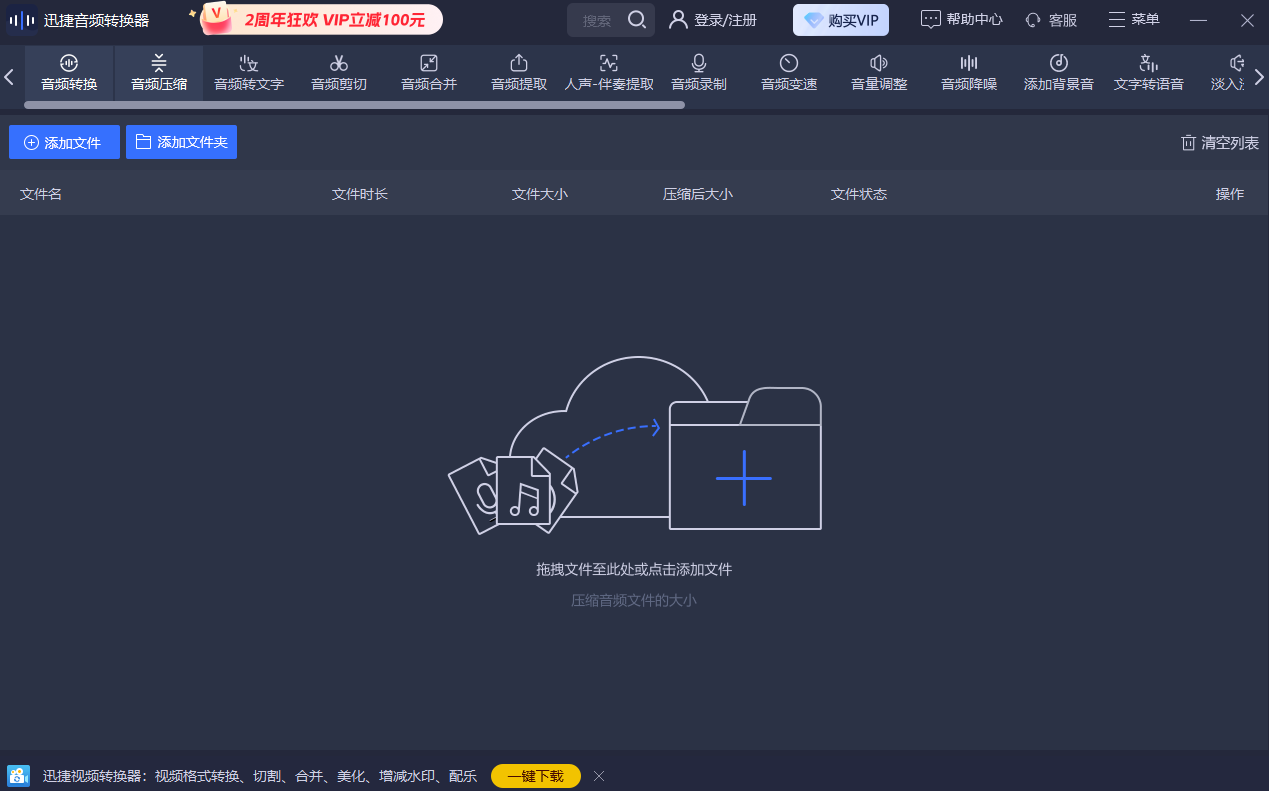Click 一键下载 in the bottom promo bar

(536, 775)
